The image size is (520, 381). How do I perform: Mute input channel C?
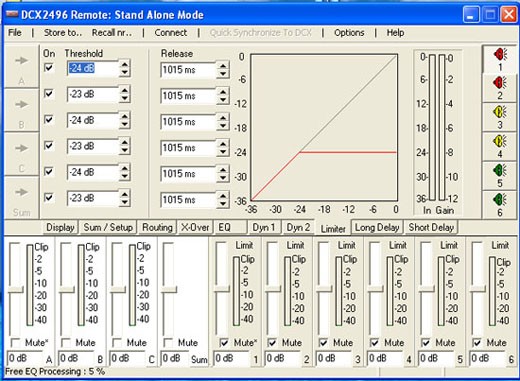117,342
